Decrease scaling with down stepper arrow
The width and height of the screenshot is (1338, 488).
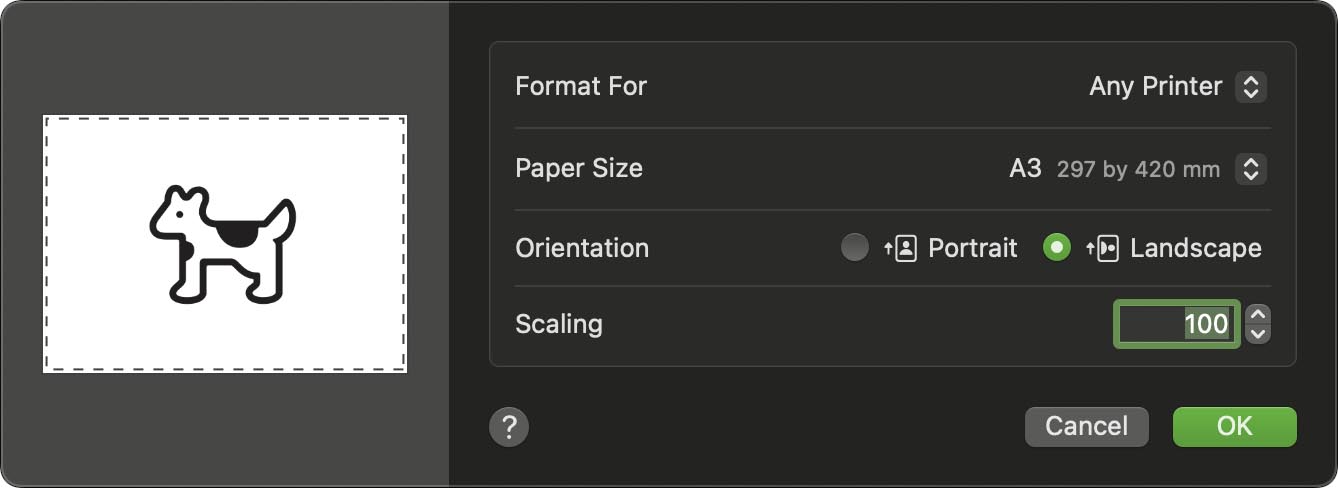point(1259,334)
